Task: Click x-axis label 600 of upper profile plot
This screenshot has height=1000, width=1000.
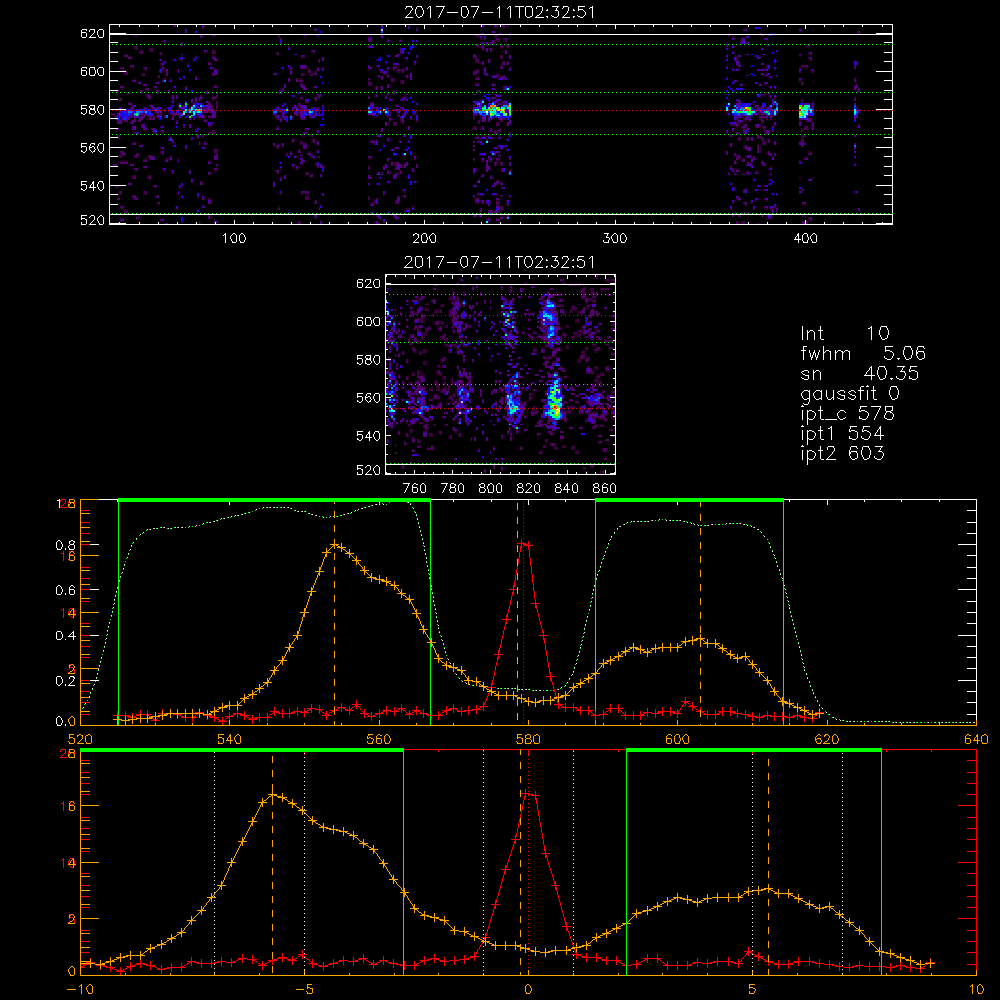Action: click(677, 739)
